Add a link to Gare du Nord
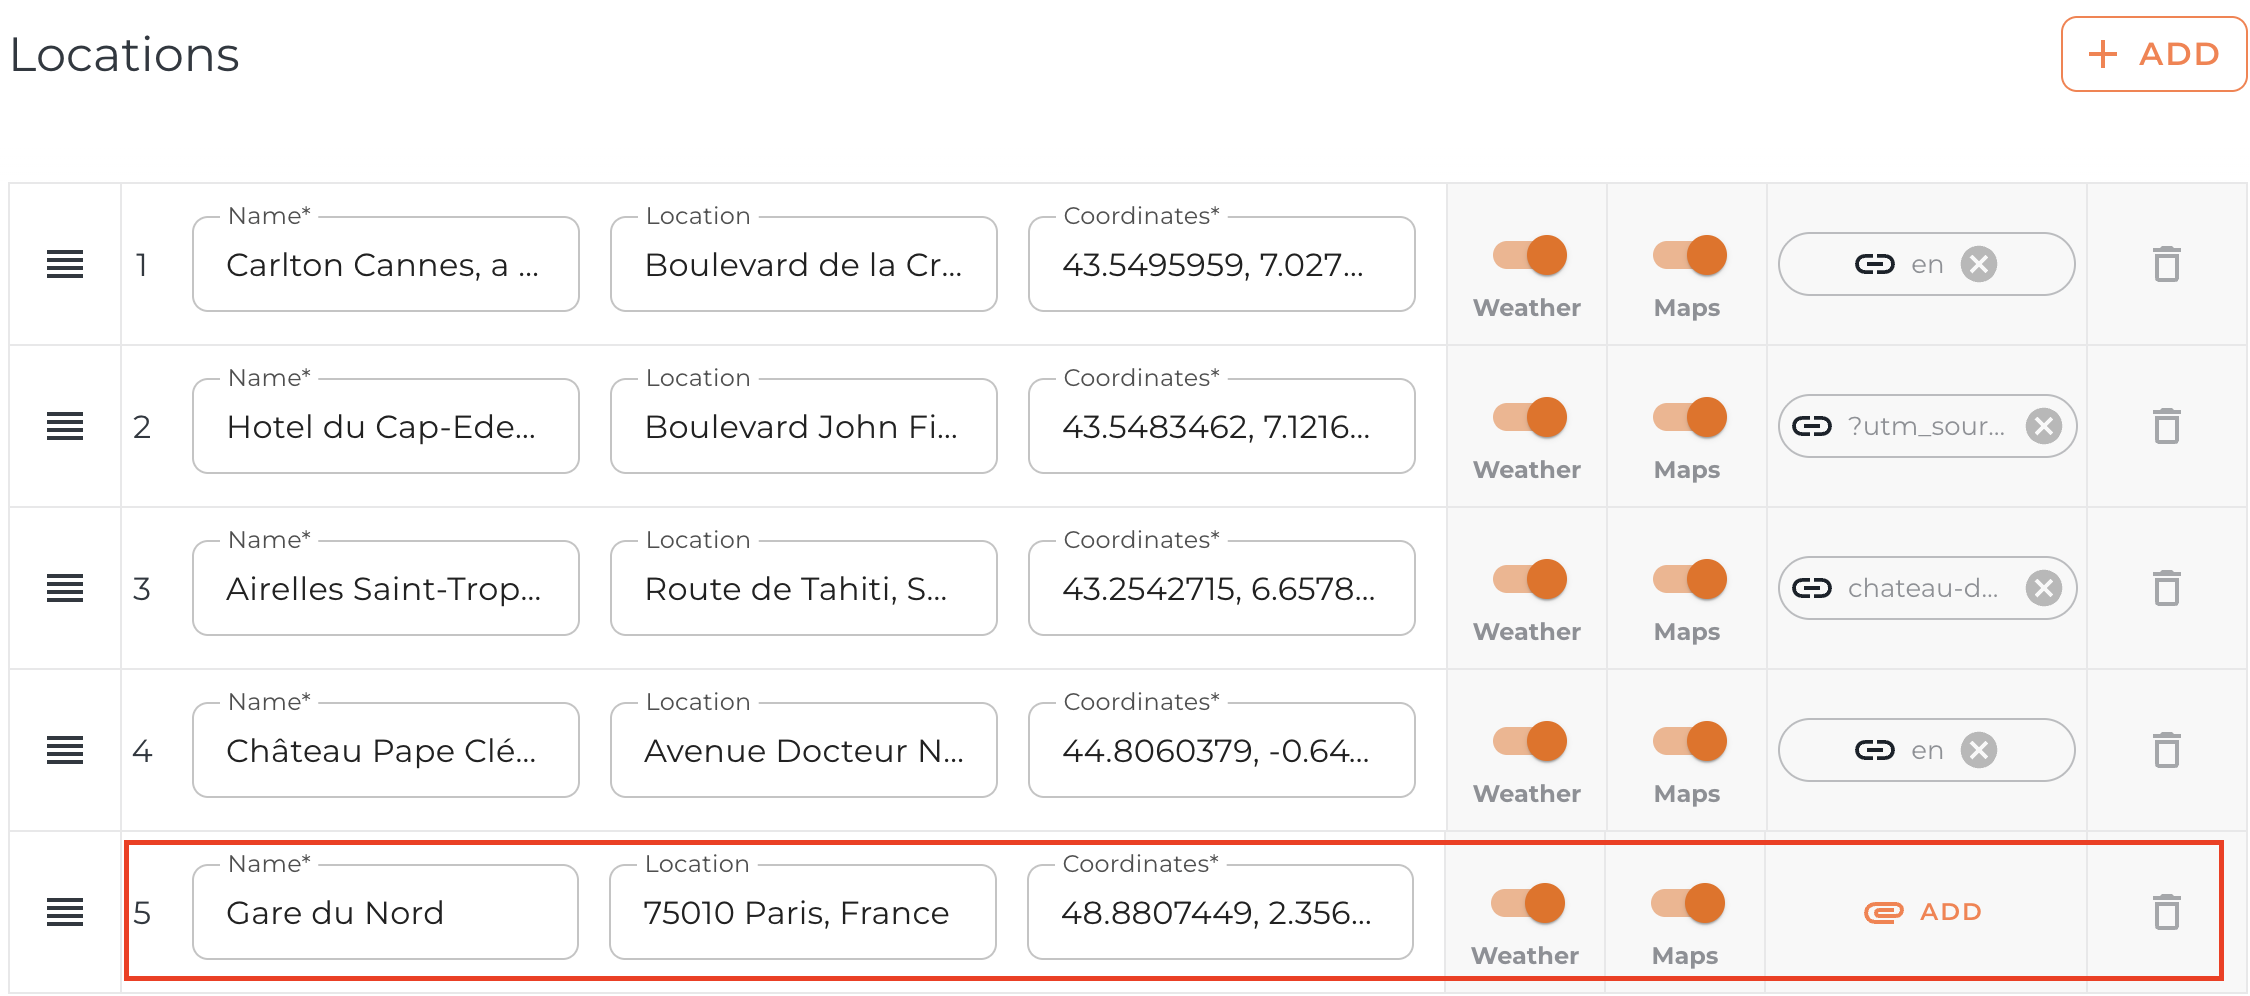 click(1924, 912)
